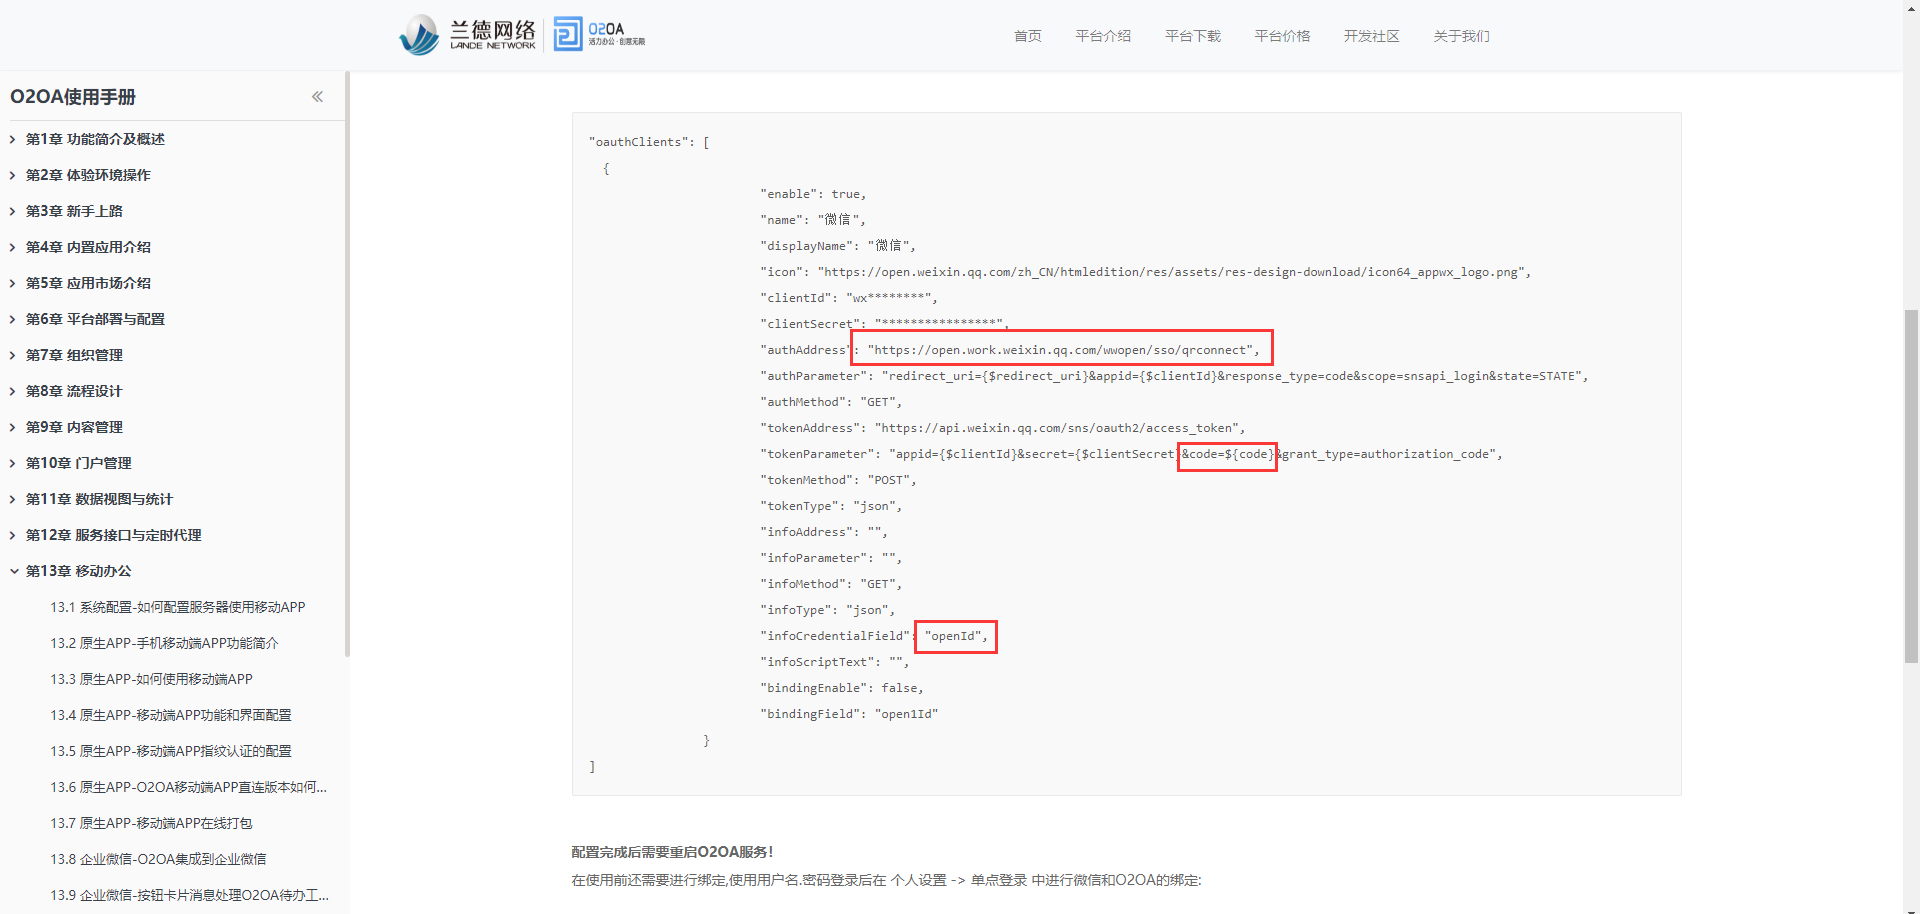
Task: Open the 平台价格 nav item
Action: coord(1282,36)
